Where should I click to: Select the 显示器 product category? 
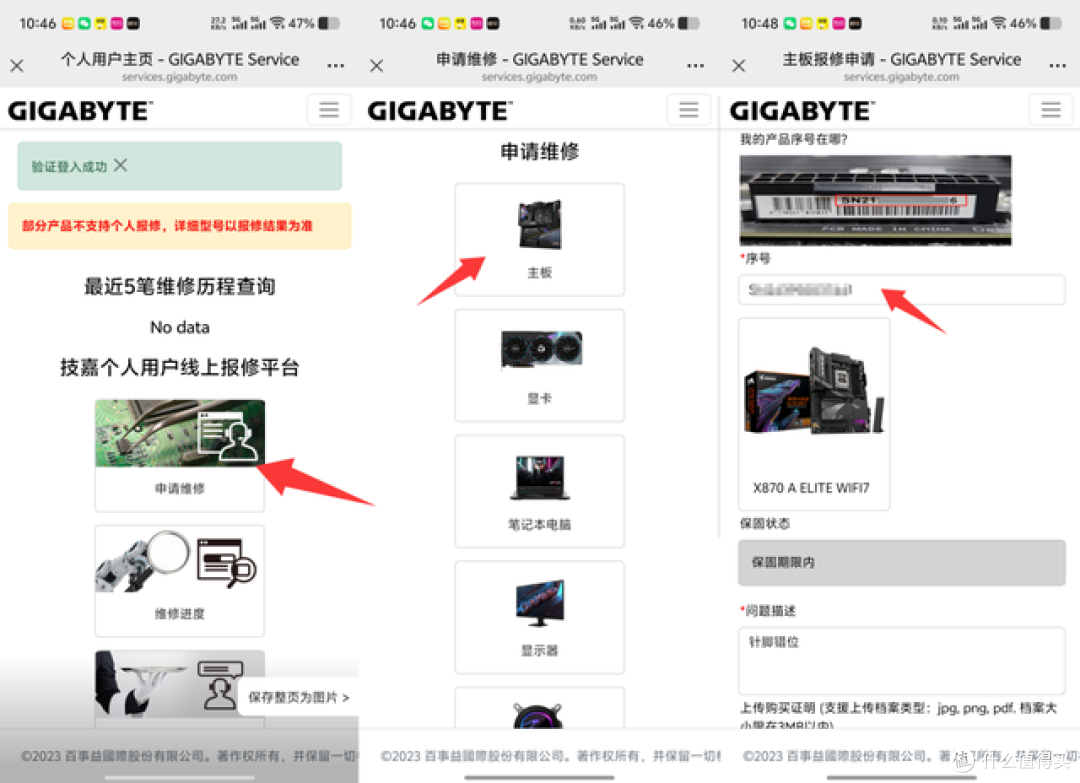(539, 617)
